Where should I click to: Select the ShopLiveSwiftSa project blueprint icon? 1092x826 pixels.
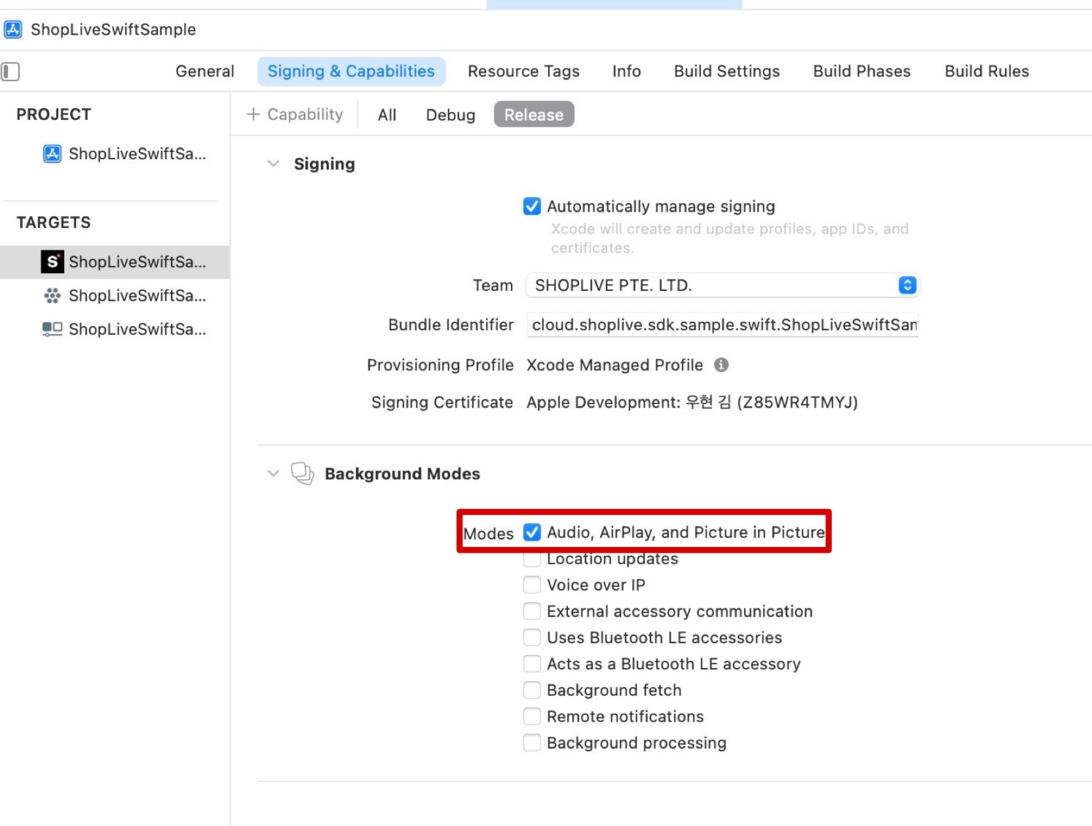[52, 153]
